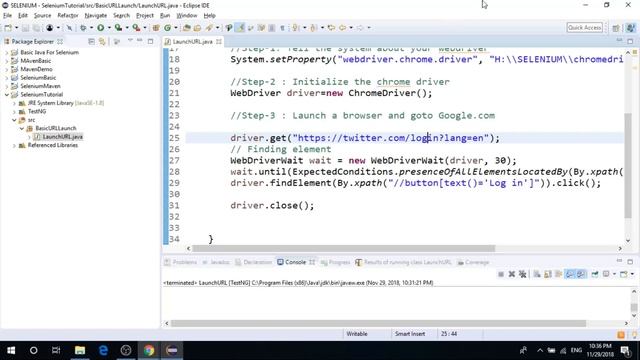640x360 pixels.
Task: Toggle Link with Editor in Package Explorer
Action: click(102, 42)
